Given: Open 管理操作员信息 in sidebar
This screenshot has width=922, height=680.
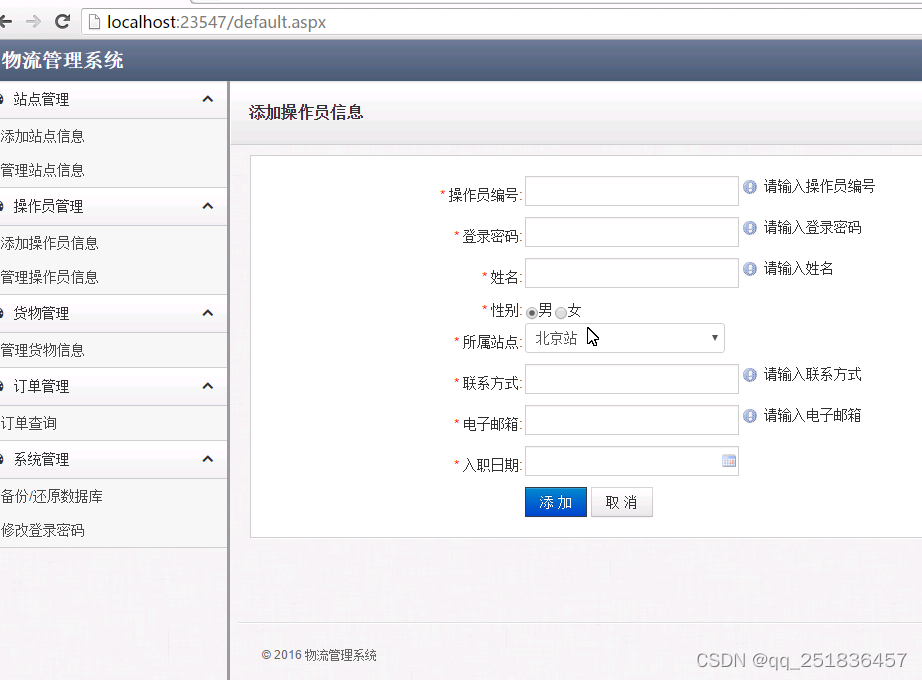Looking at the screenshot, I should point(49,278).
